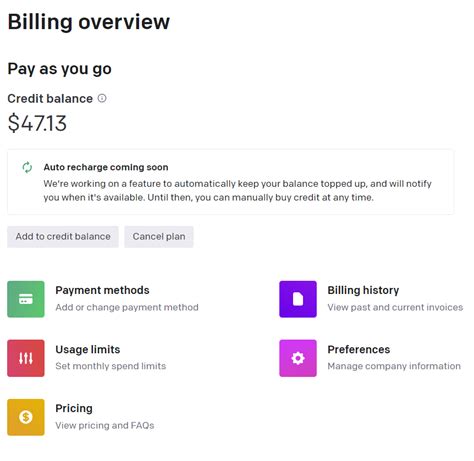474x461 pixels.
Task: Click 'View past and current invoices' text
Action: click(x=395, y=307)
